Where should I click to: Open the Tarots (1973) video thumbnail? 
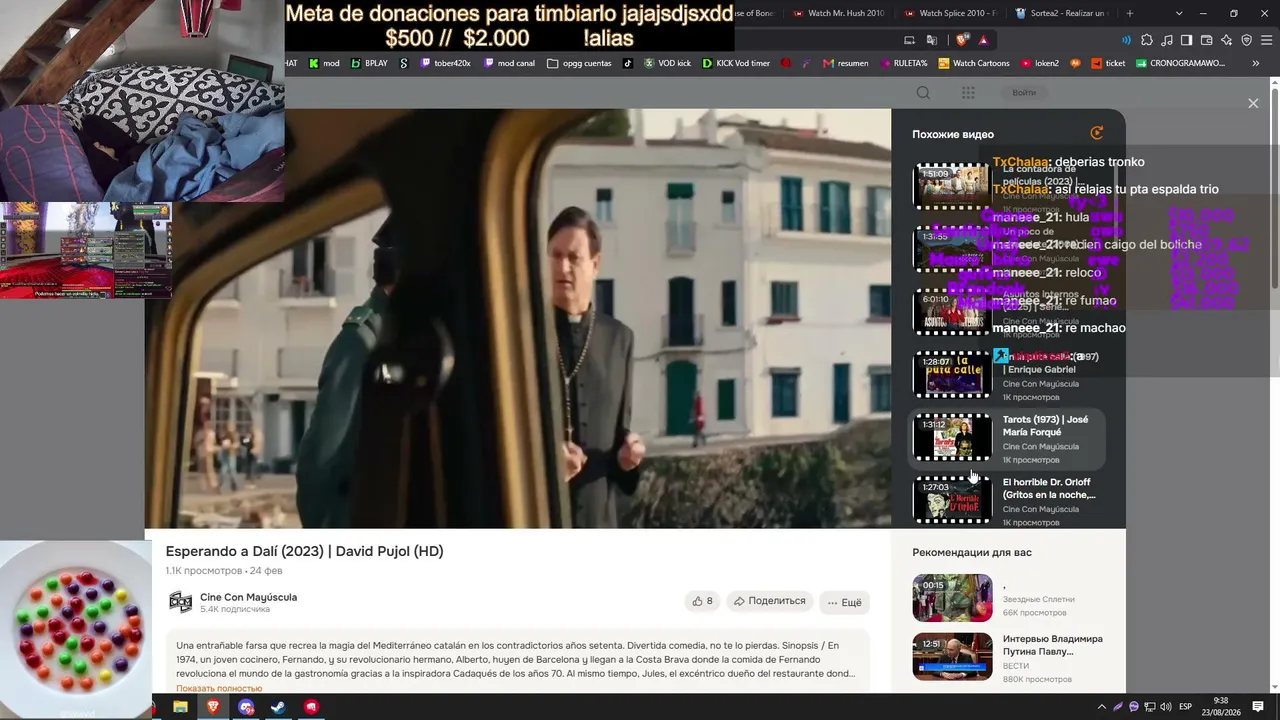click(952, 437)
